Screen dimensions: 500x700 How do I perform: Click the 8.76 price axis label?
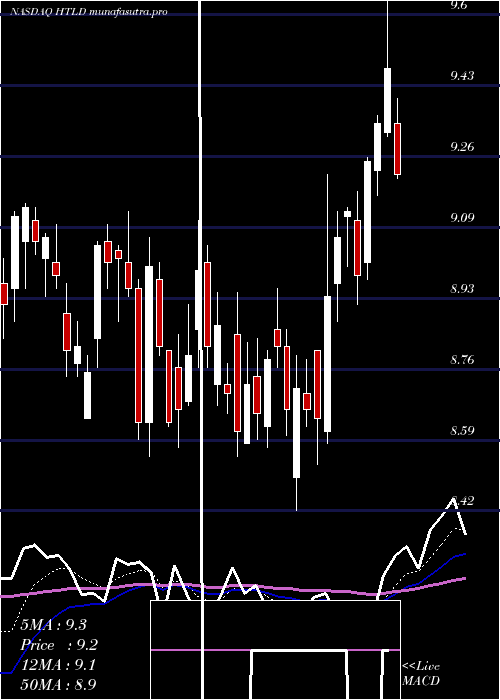[x=462, y=360]
